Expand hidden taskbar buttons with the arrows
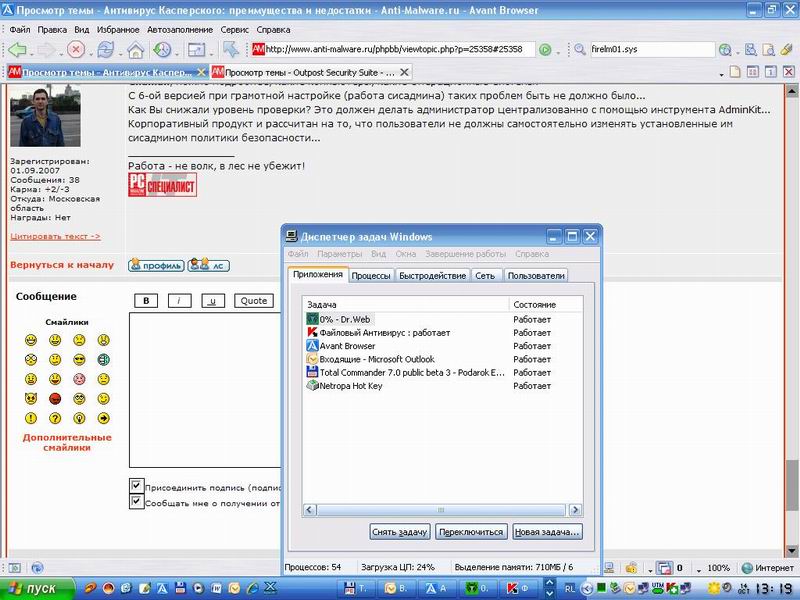 549,588
